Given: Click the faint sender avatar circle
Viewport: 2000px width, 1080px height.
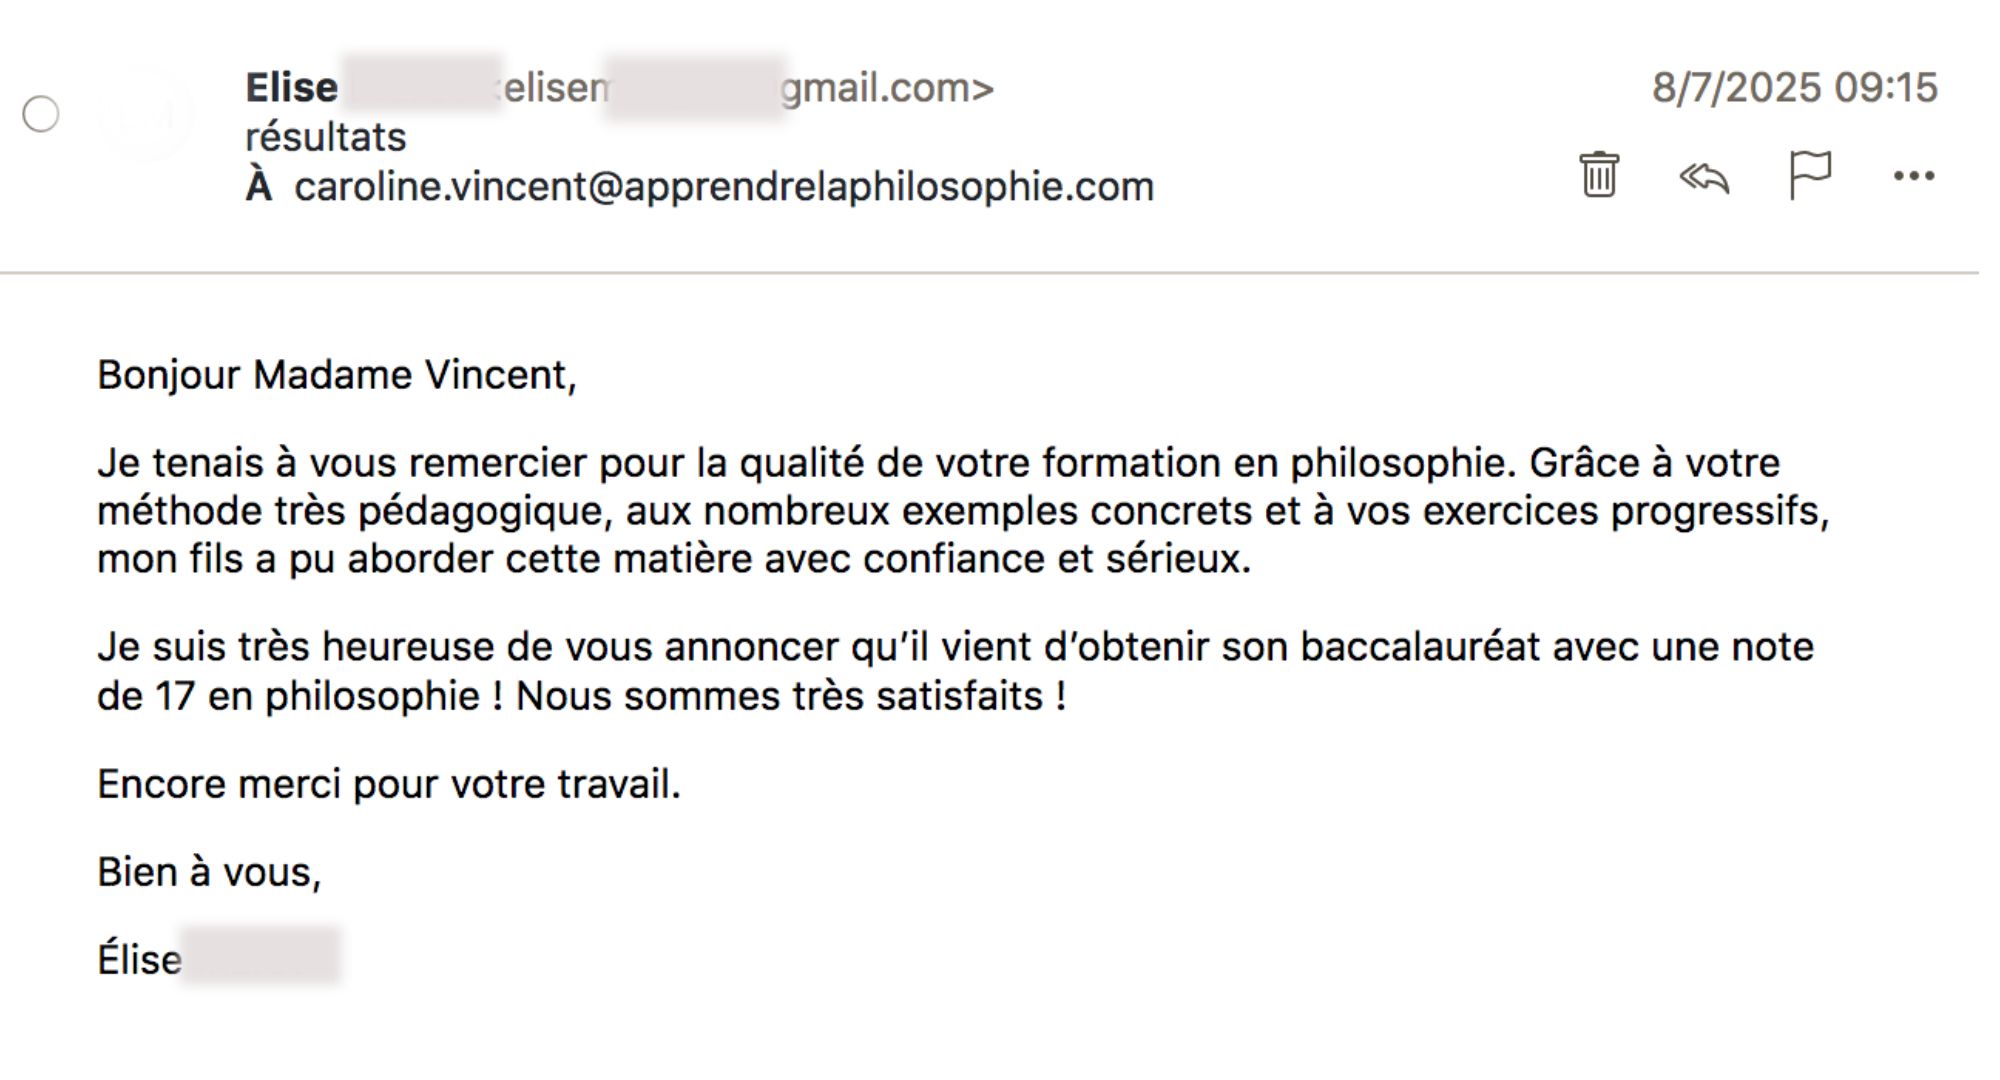Looking at the screenshot, I should click(x=145, y=114).
